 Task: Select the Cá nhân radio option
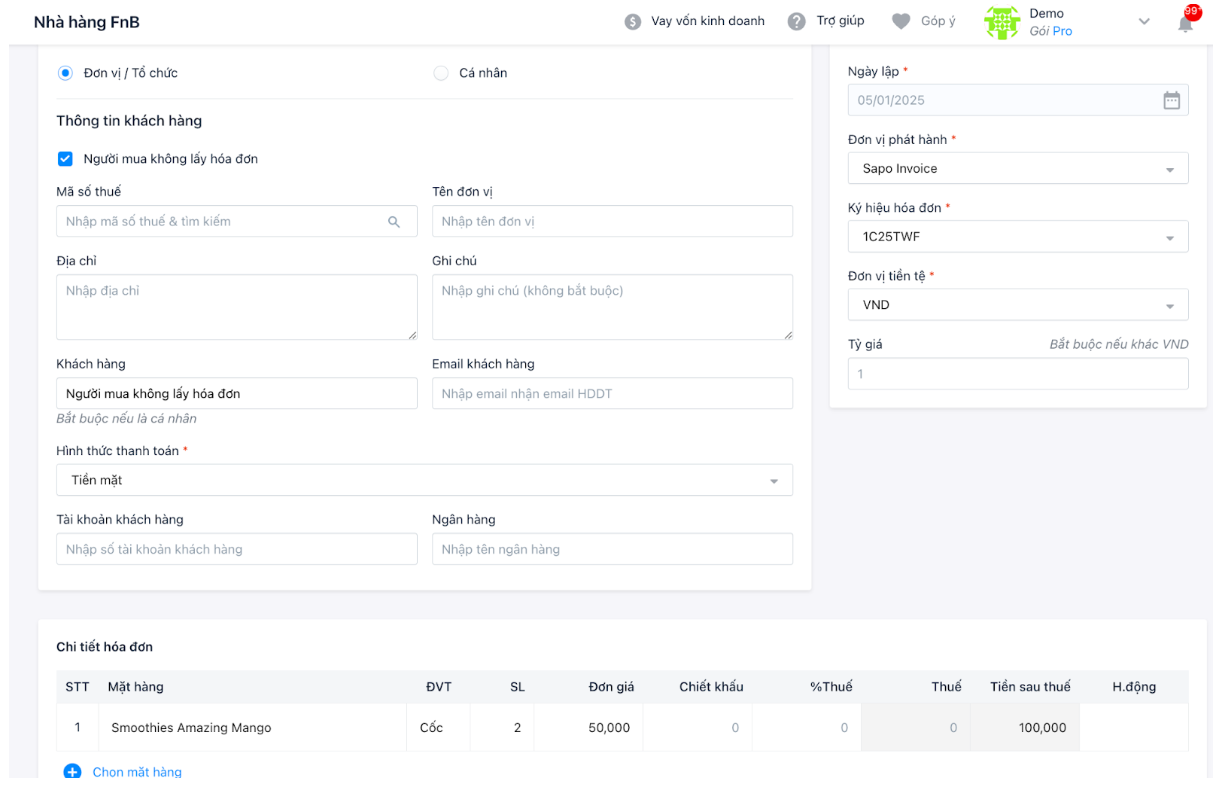[x=441, y=73]
